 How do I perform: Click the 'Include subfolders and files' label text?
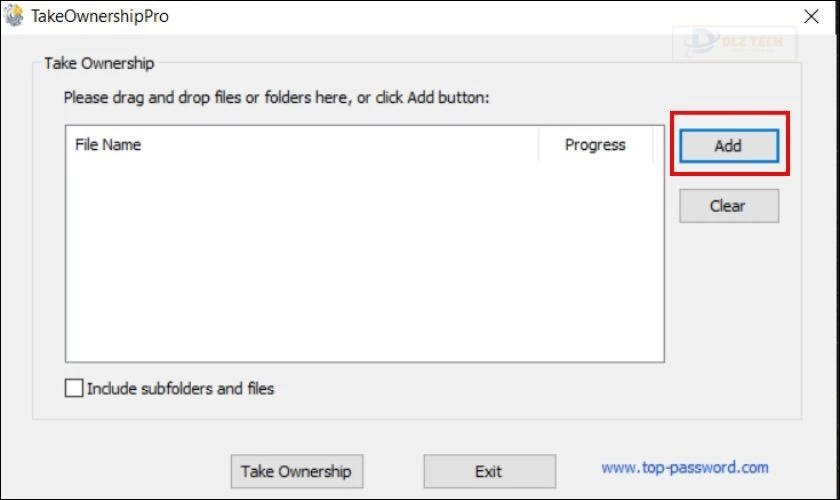pyautogui.click(x=181, y=388)
